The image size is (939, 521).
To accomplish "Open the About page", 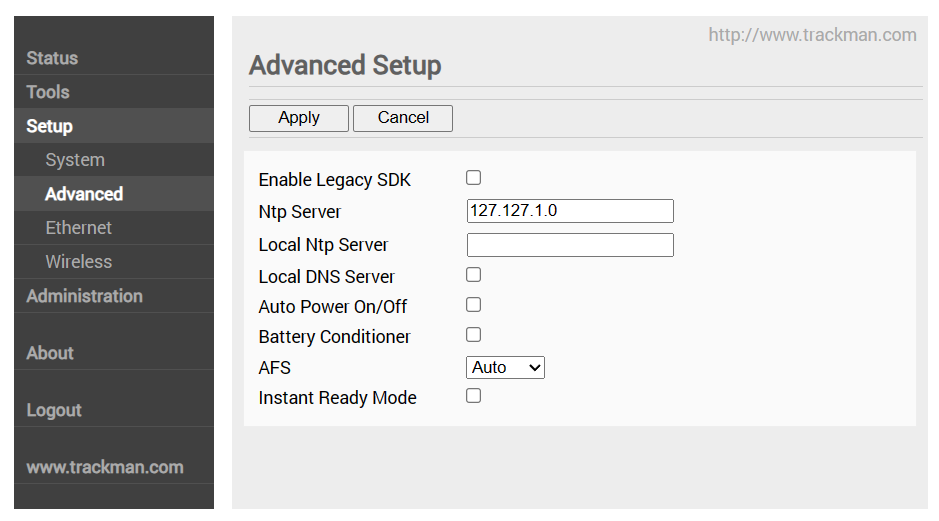I will [x=50, y=353].
